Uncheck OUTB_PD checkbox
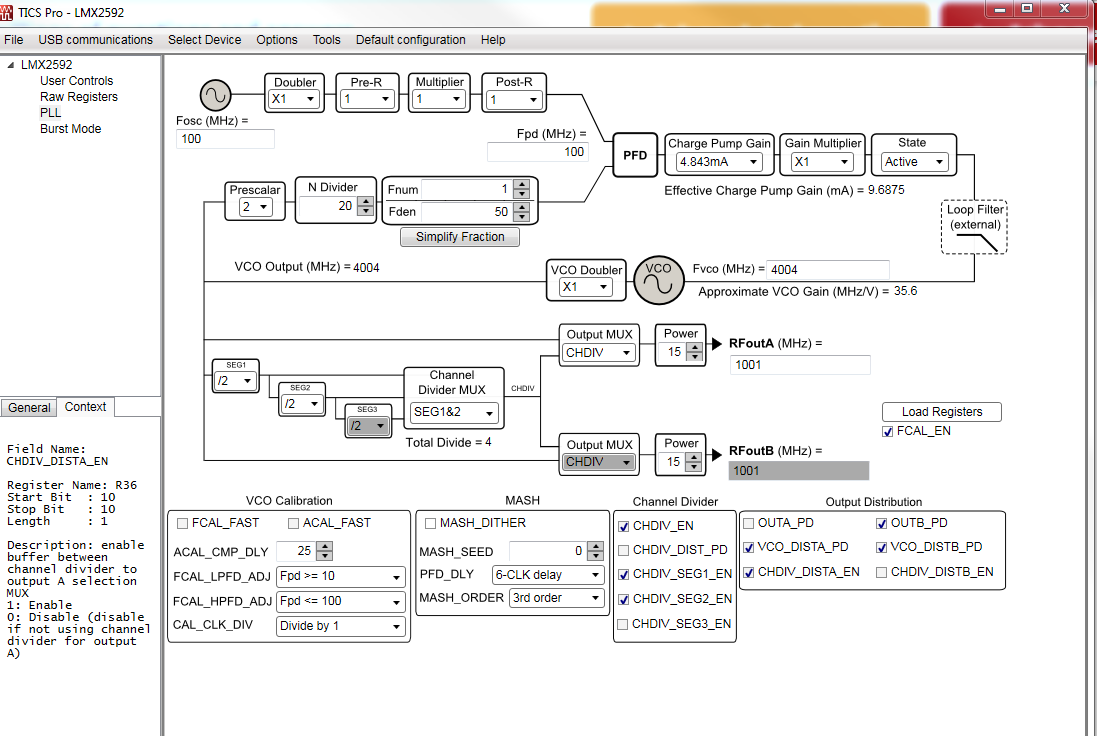 (882, 523)
